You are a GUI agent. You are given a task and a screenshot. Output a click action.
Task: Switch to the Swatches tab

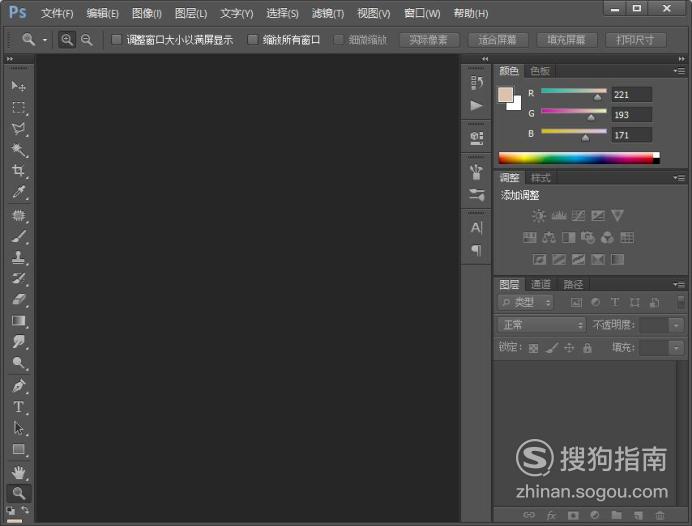[540, 71]
